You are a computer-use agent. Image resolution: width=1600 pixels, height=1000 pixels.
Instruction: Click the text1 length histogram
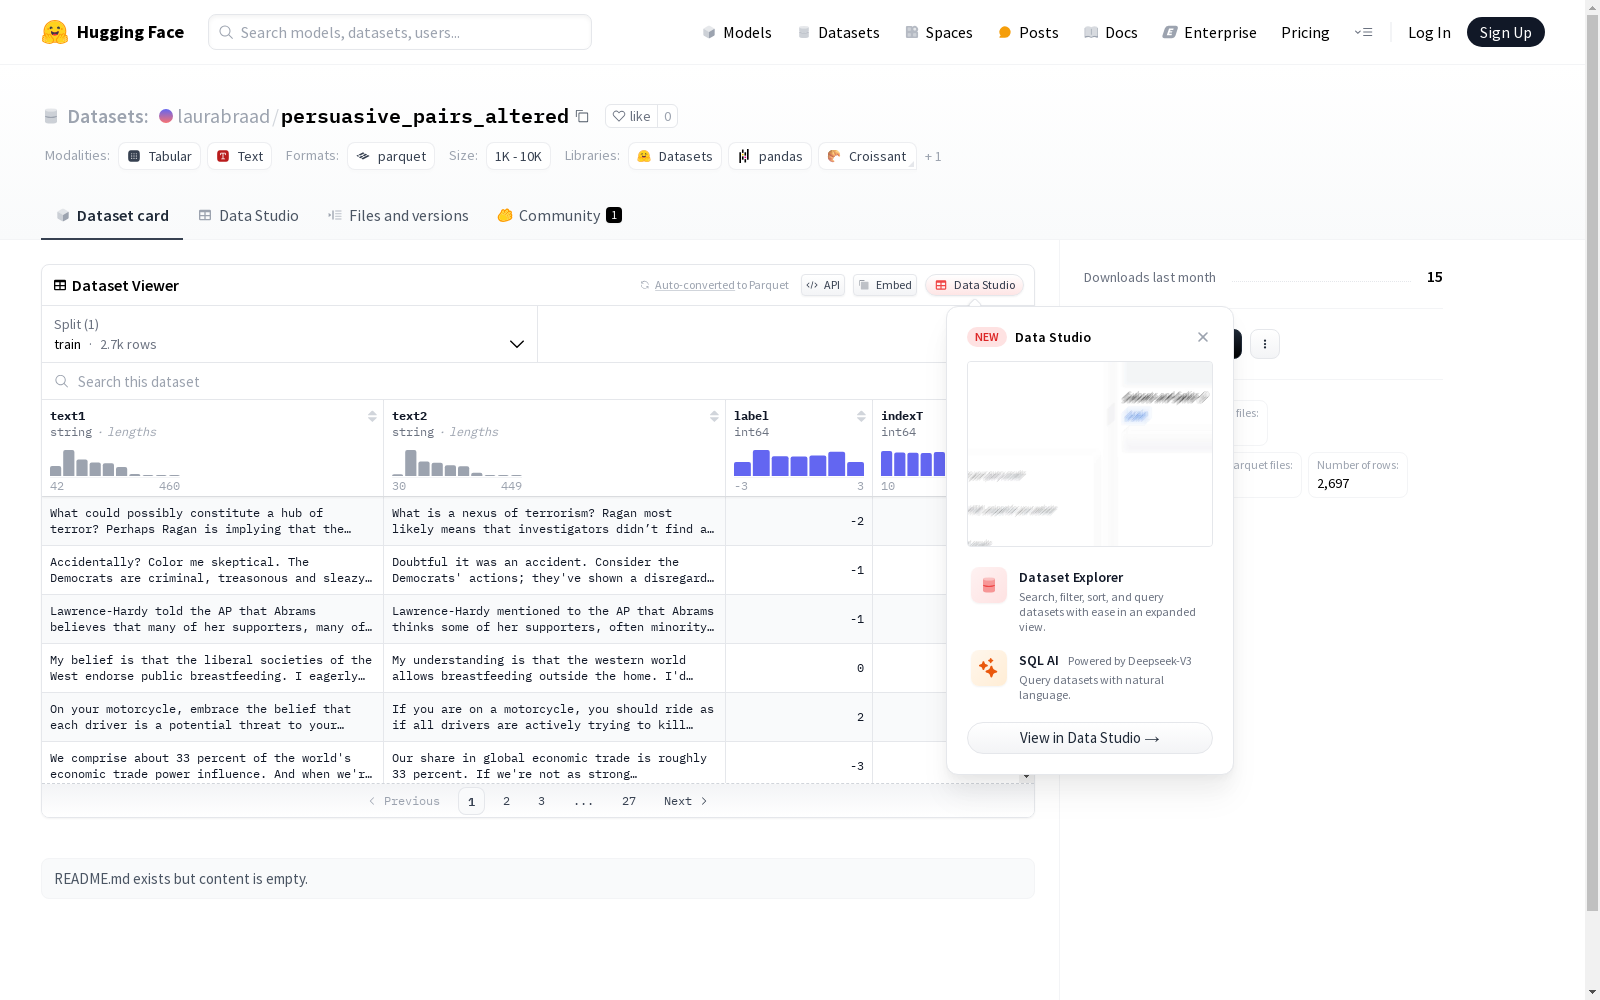point(115,462)
